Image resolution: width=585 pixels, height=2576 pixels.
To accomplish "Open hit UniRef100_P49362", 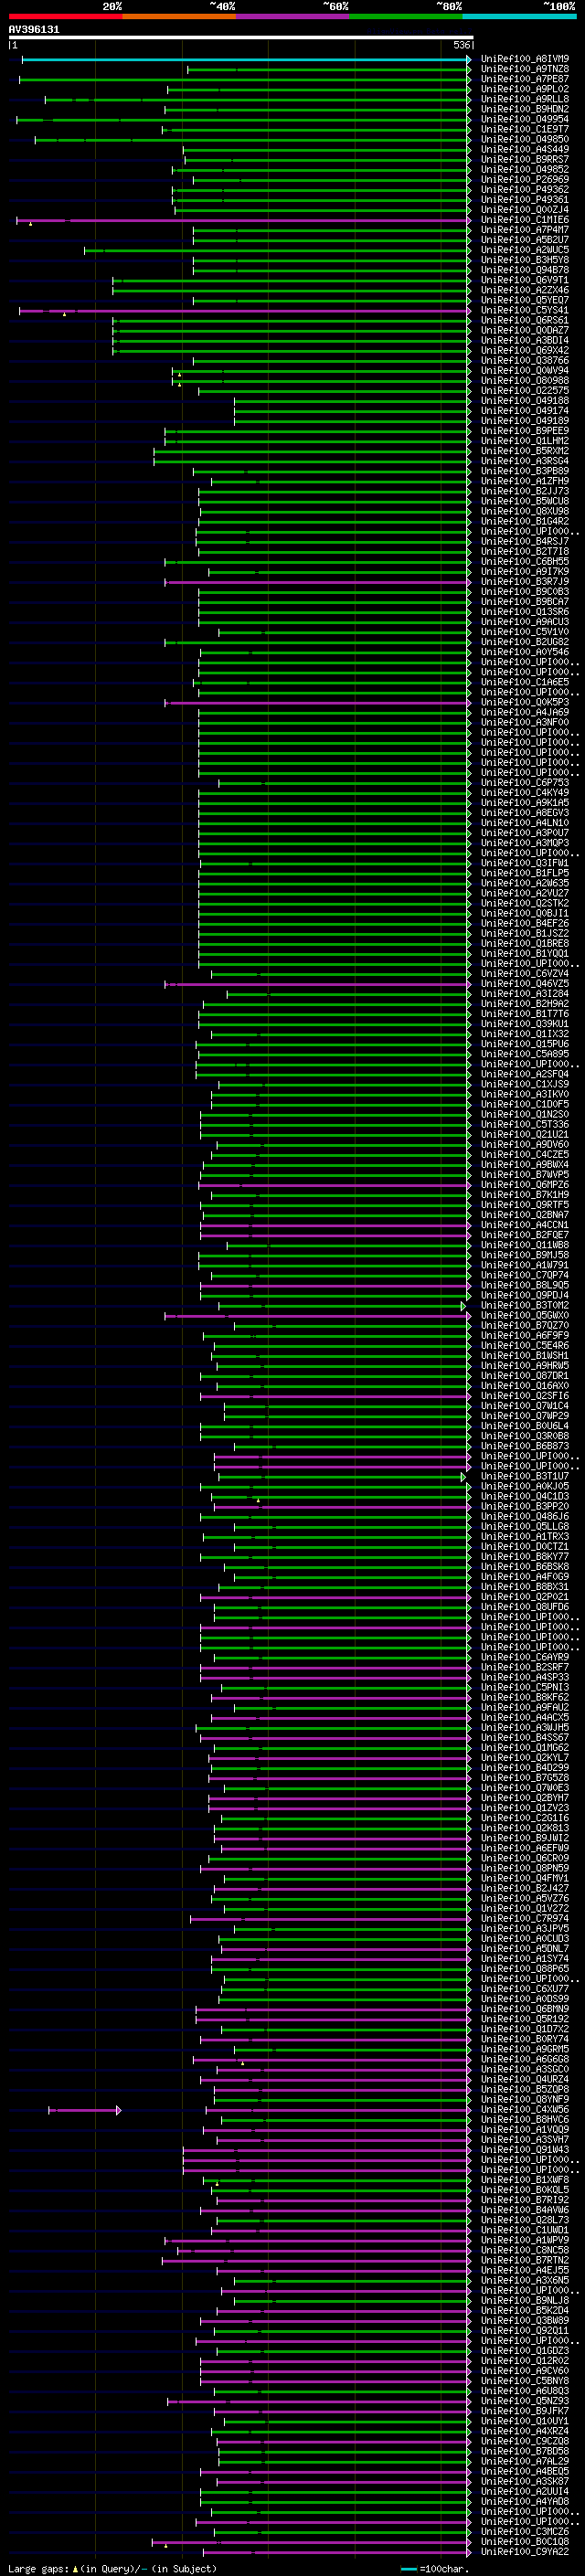I will pyautogui.click(x=524, y=190).
